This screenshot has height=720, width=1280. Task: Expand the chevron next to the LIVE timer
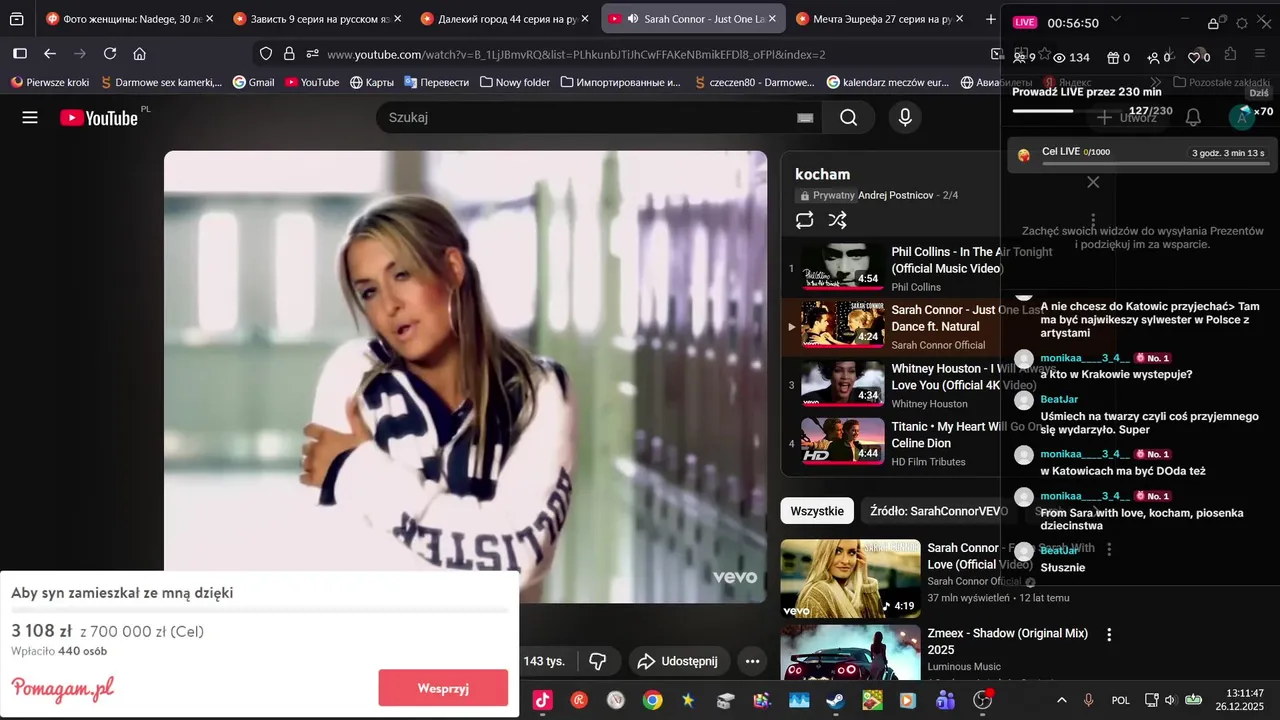tap(1116, 20)
